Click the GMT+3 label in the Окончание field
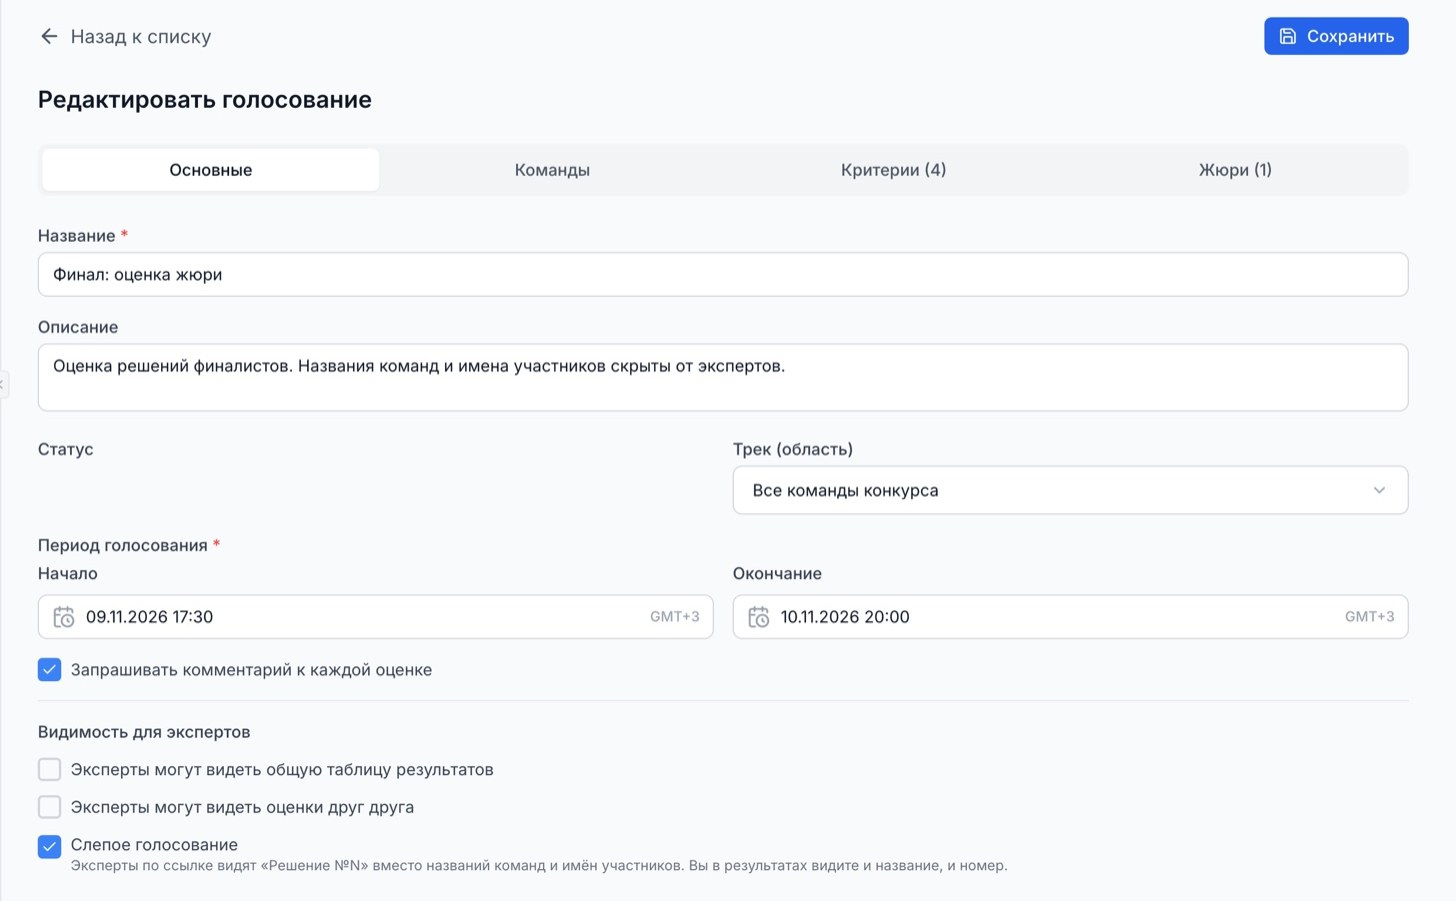The image size is (1456, 901). pyautogui.click(x=1370, y=617)
